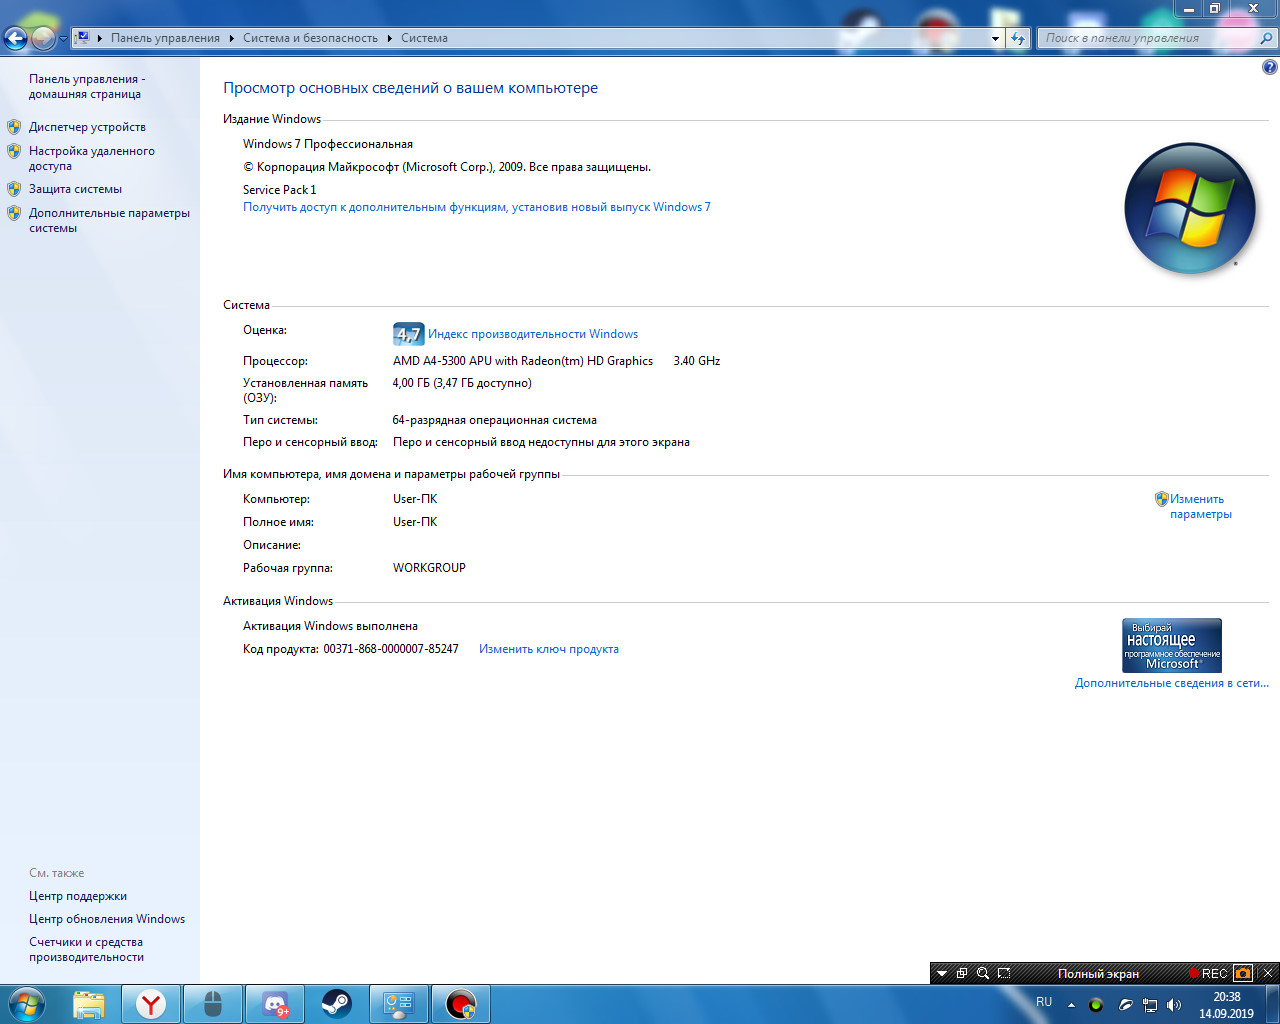Image resolution: width=1280 pixels, height=1024 pixels.
Task: Open Windows Update link in sidebar
Action: click(107, 919)
